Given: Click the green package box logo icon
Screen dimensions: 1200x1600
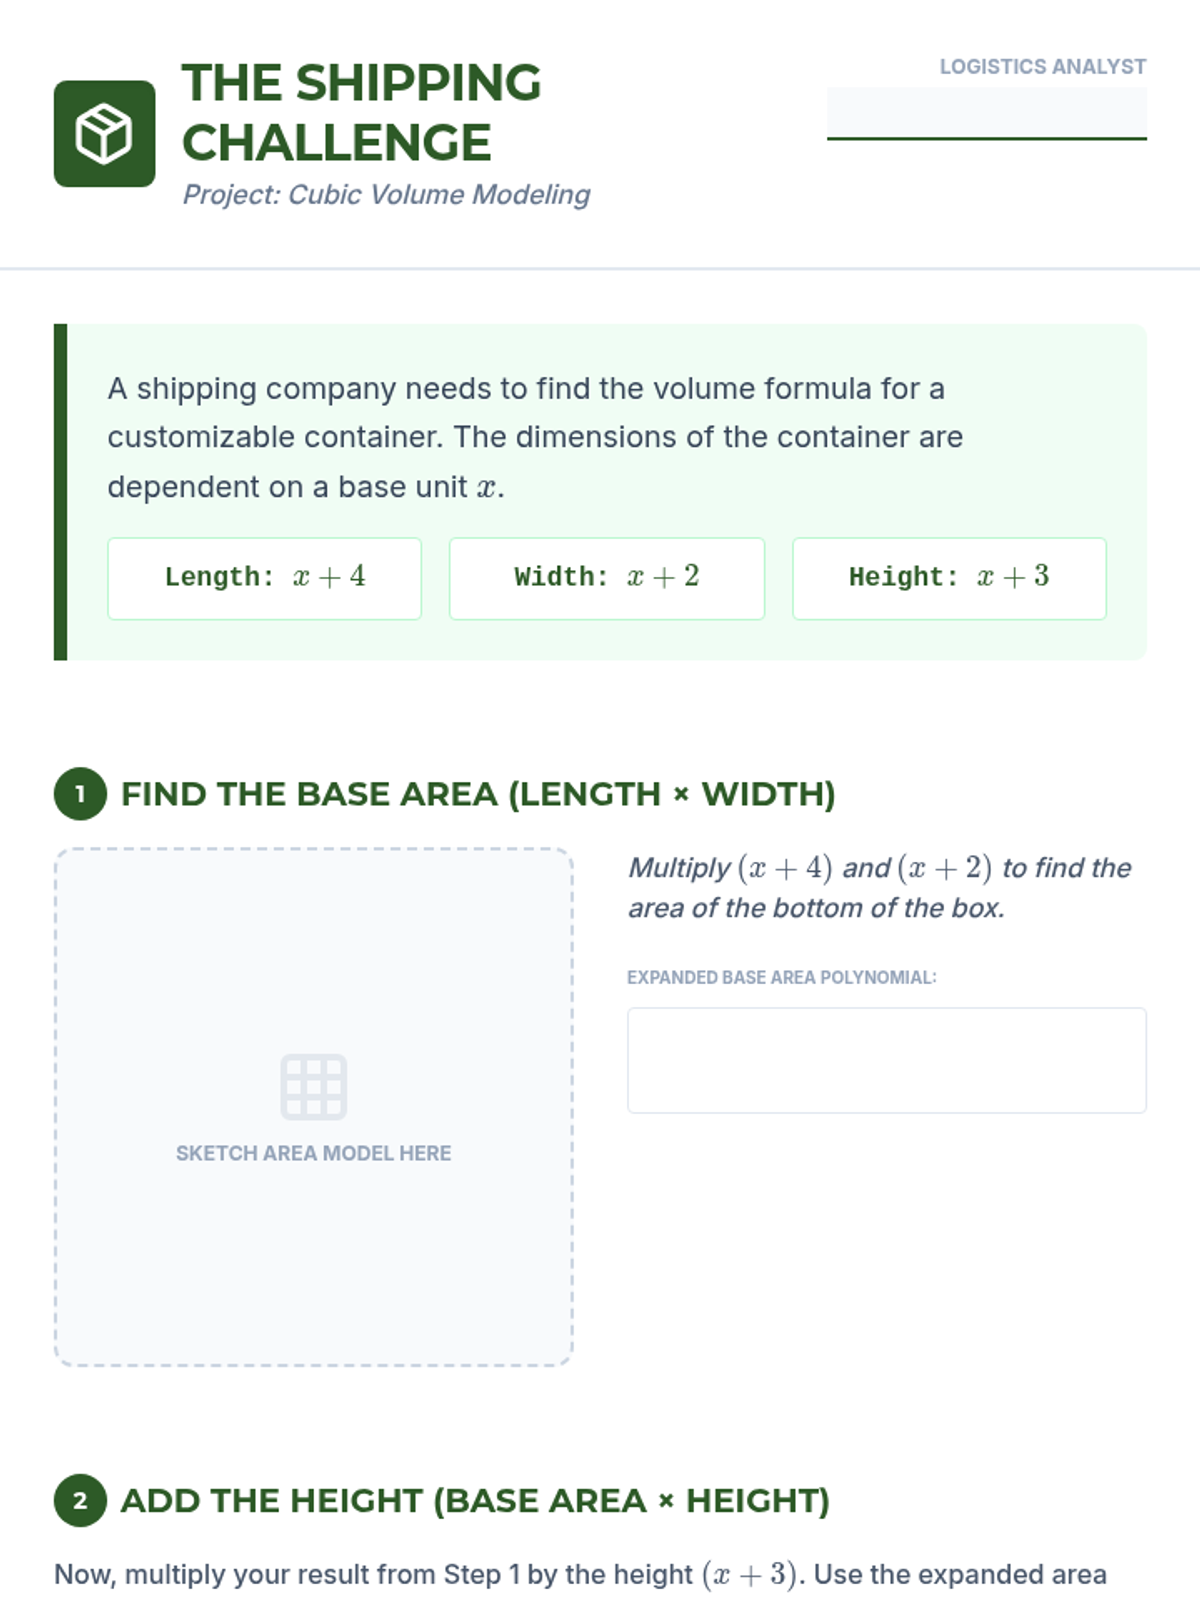Looking at the screenshot, I should pos(104,134).
